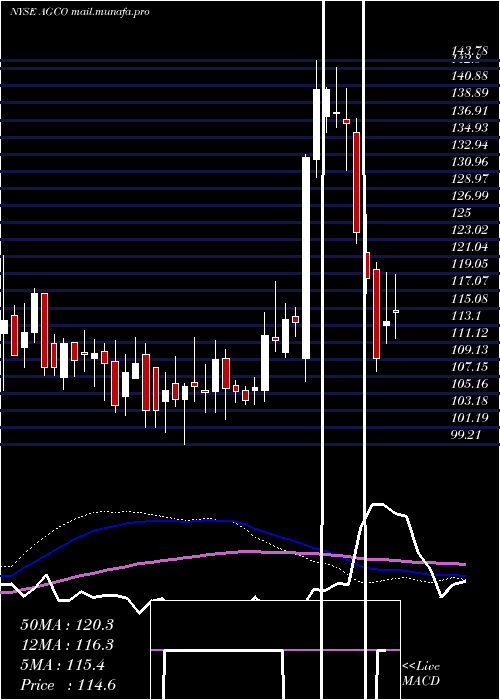Click the 140.88 price axis label
Screen dimensions: 500x700
point(469,76)
